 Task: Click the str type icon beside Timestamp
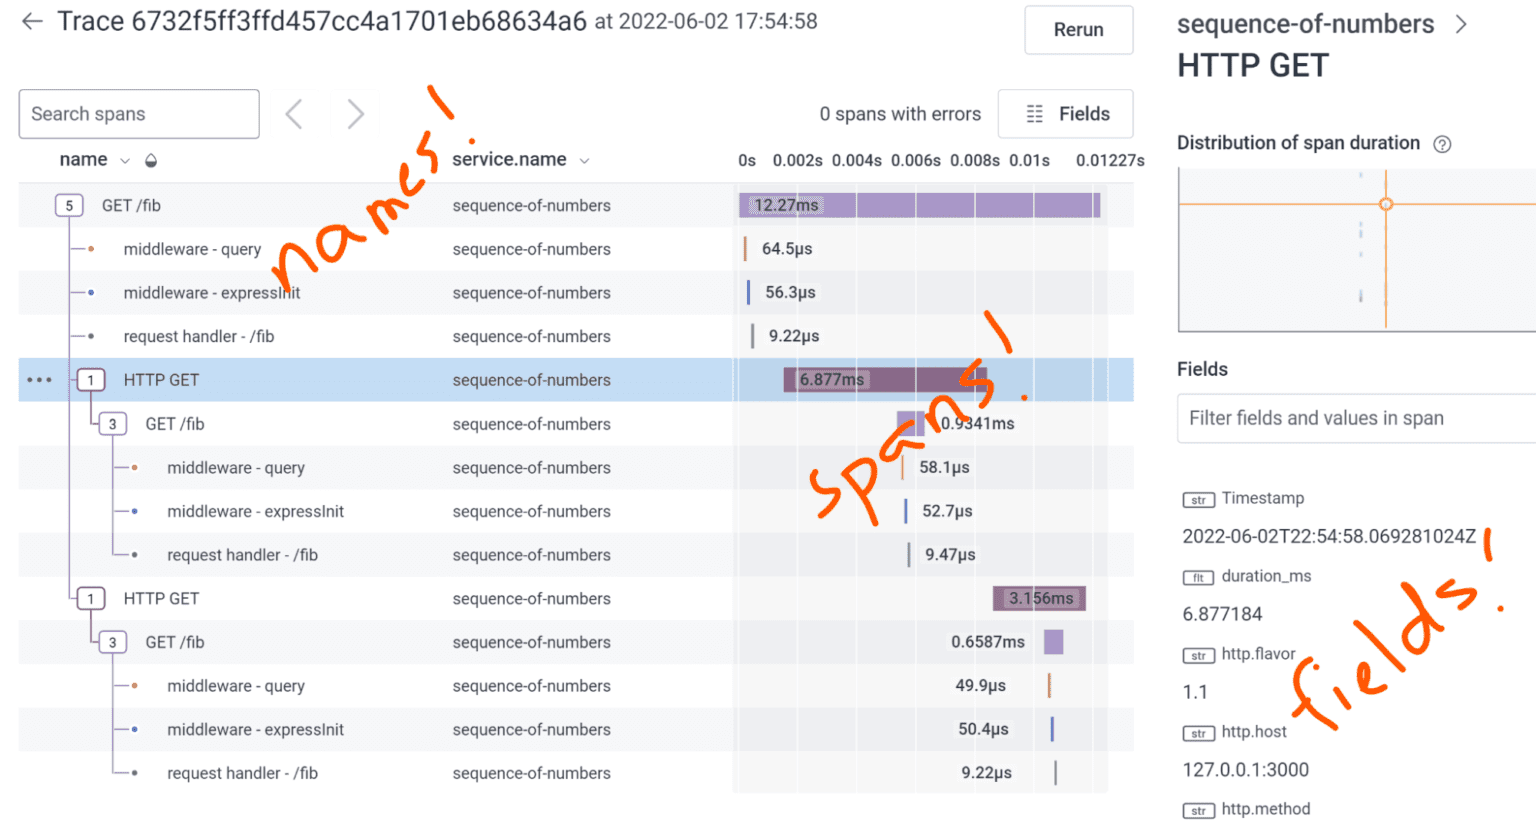coord(1198,499)
